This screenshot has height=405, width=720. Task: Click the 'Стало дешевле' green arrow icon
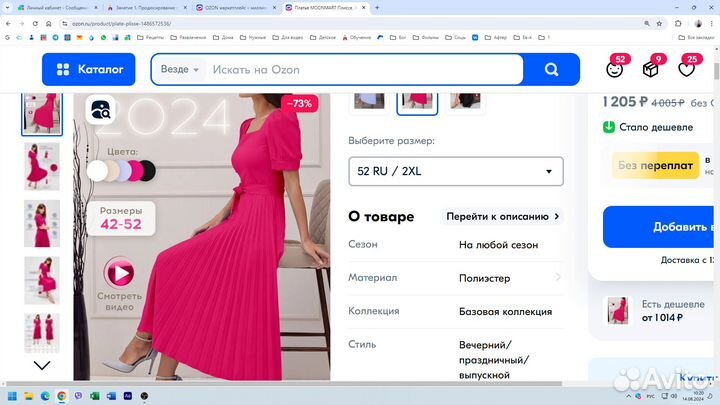[609, 127]
